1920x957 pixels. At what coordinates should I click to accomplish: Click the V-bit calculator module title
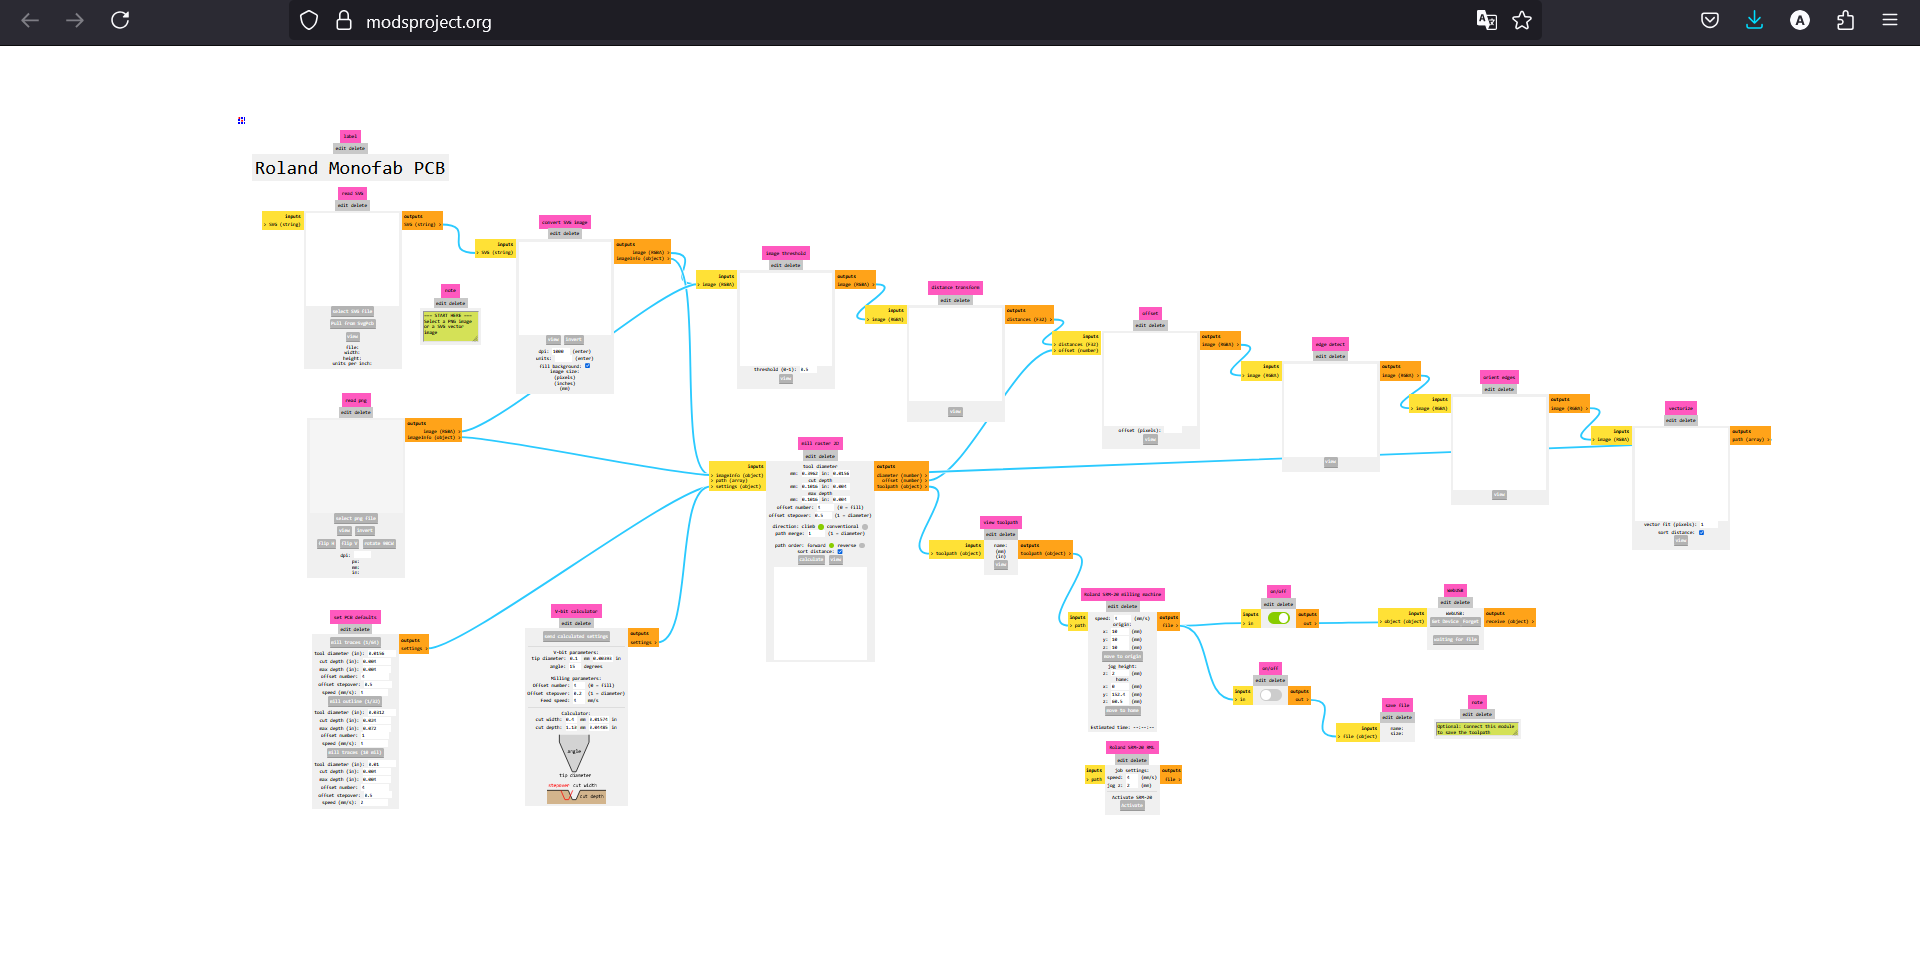pyautogui.click(x=577, y=611)
